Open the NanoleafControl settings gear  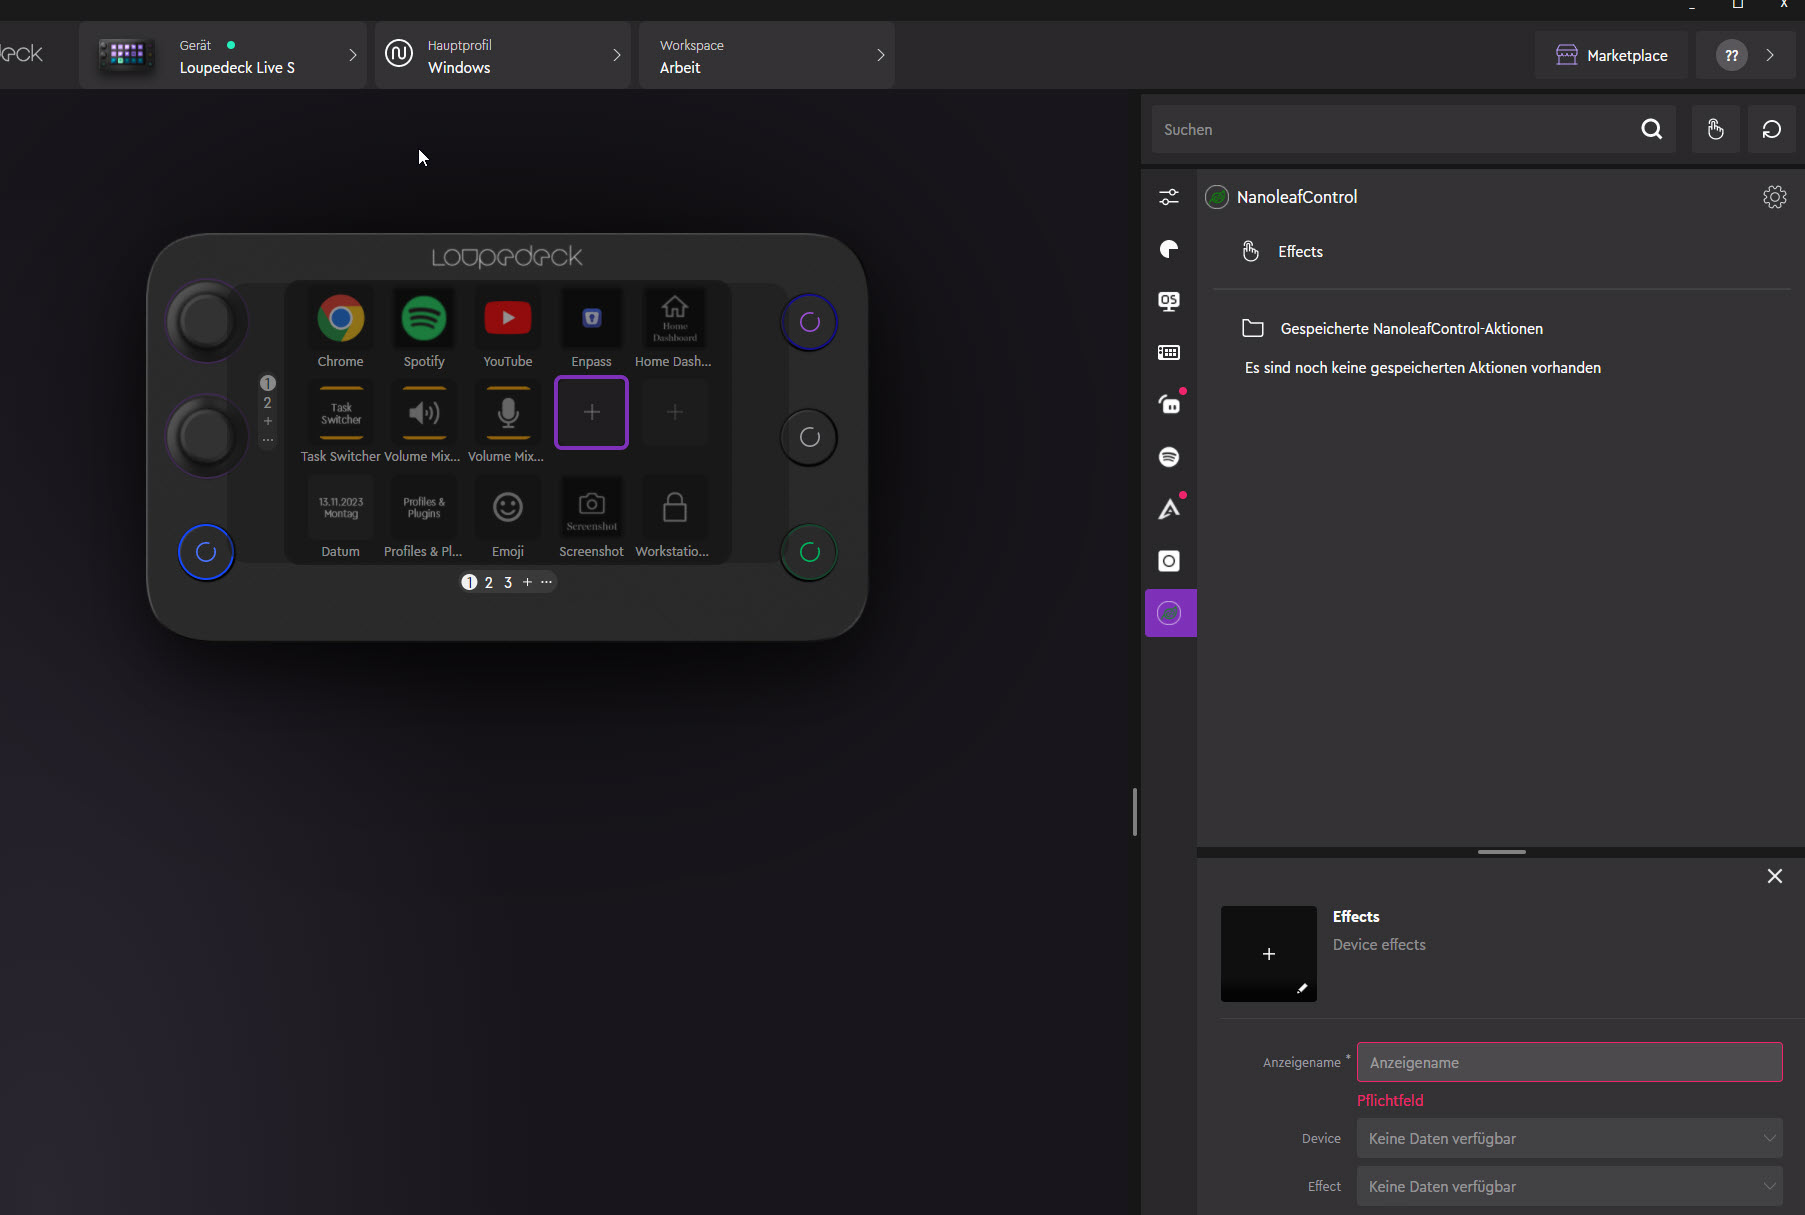[1775, 197]
